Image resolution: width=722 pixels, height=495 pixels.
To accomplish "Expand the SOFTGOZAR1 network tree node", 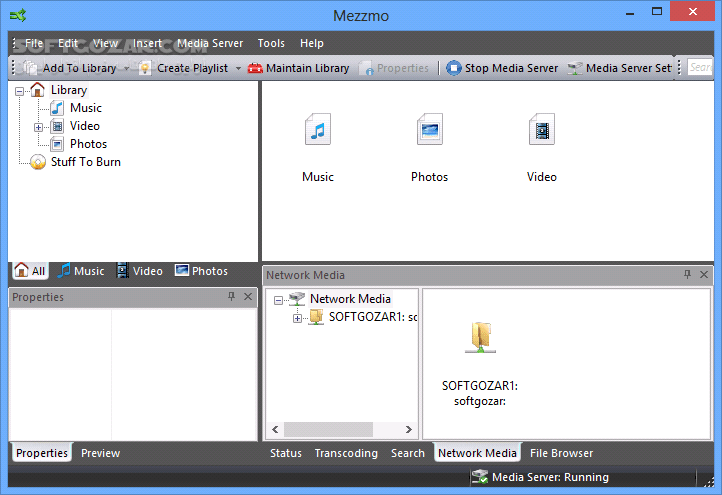I will tap(297, 318).
